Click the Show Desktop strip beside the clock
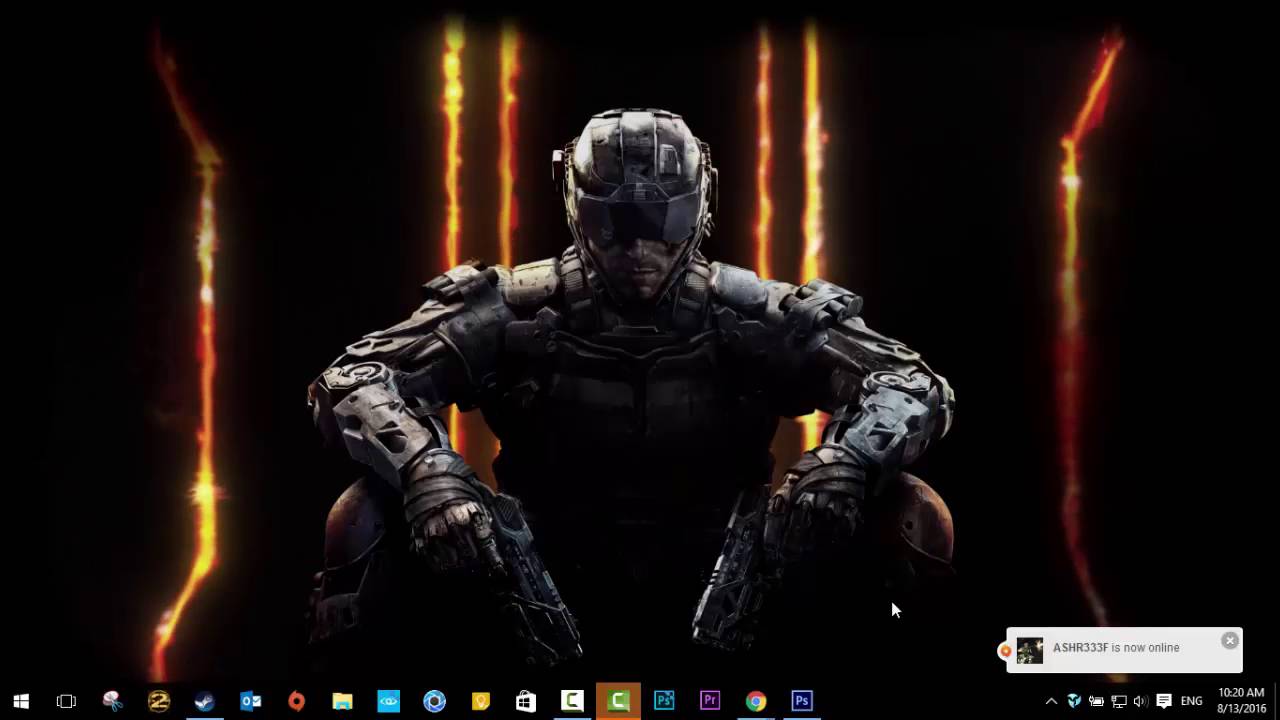 pyautogui.click(x=1277, y=701)
